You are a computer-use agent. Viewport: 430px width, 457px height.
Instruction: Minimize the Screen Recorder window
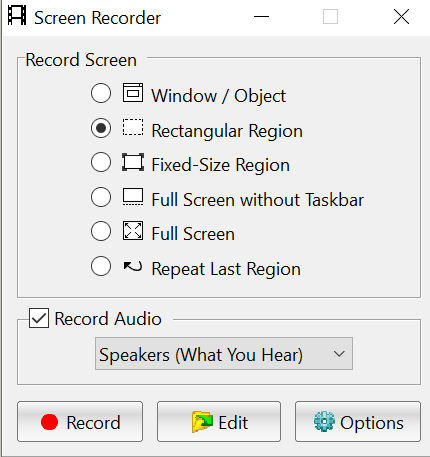pos(261,16)
